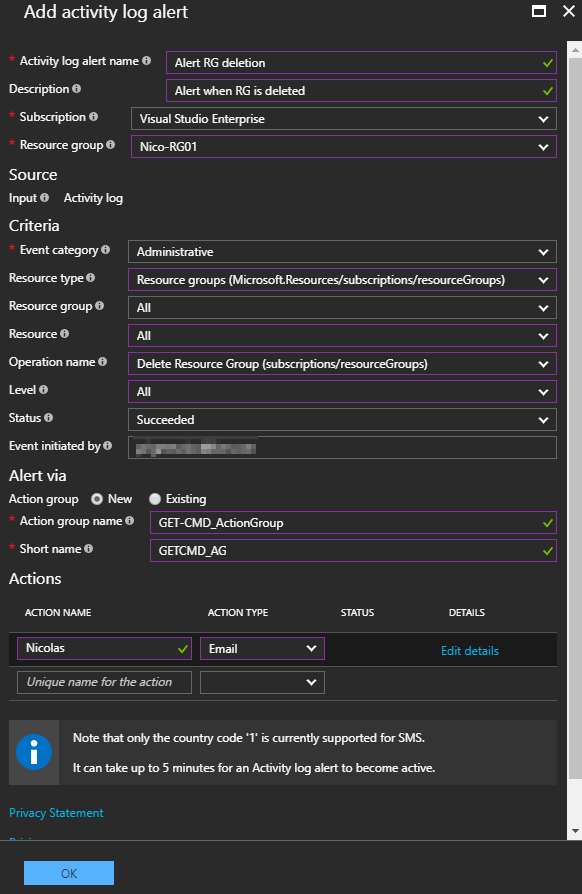Click info icon next to Event category

pyautogui.click(x=105, y=250)
